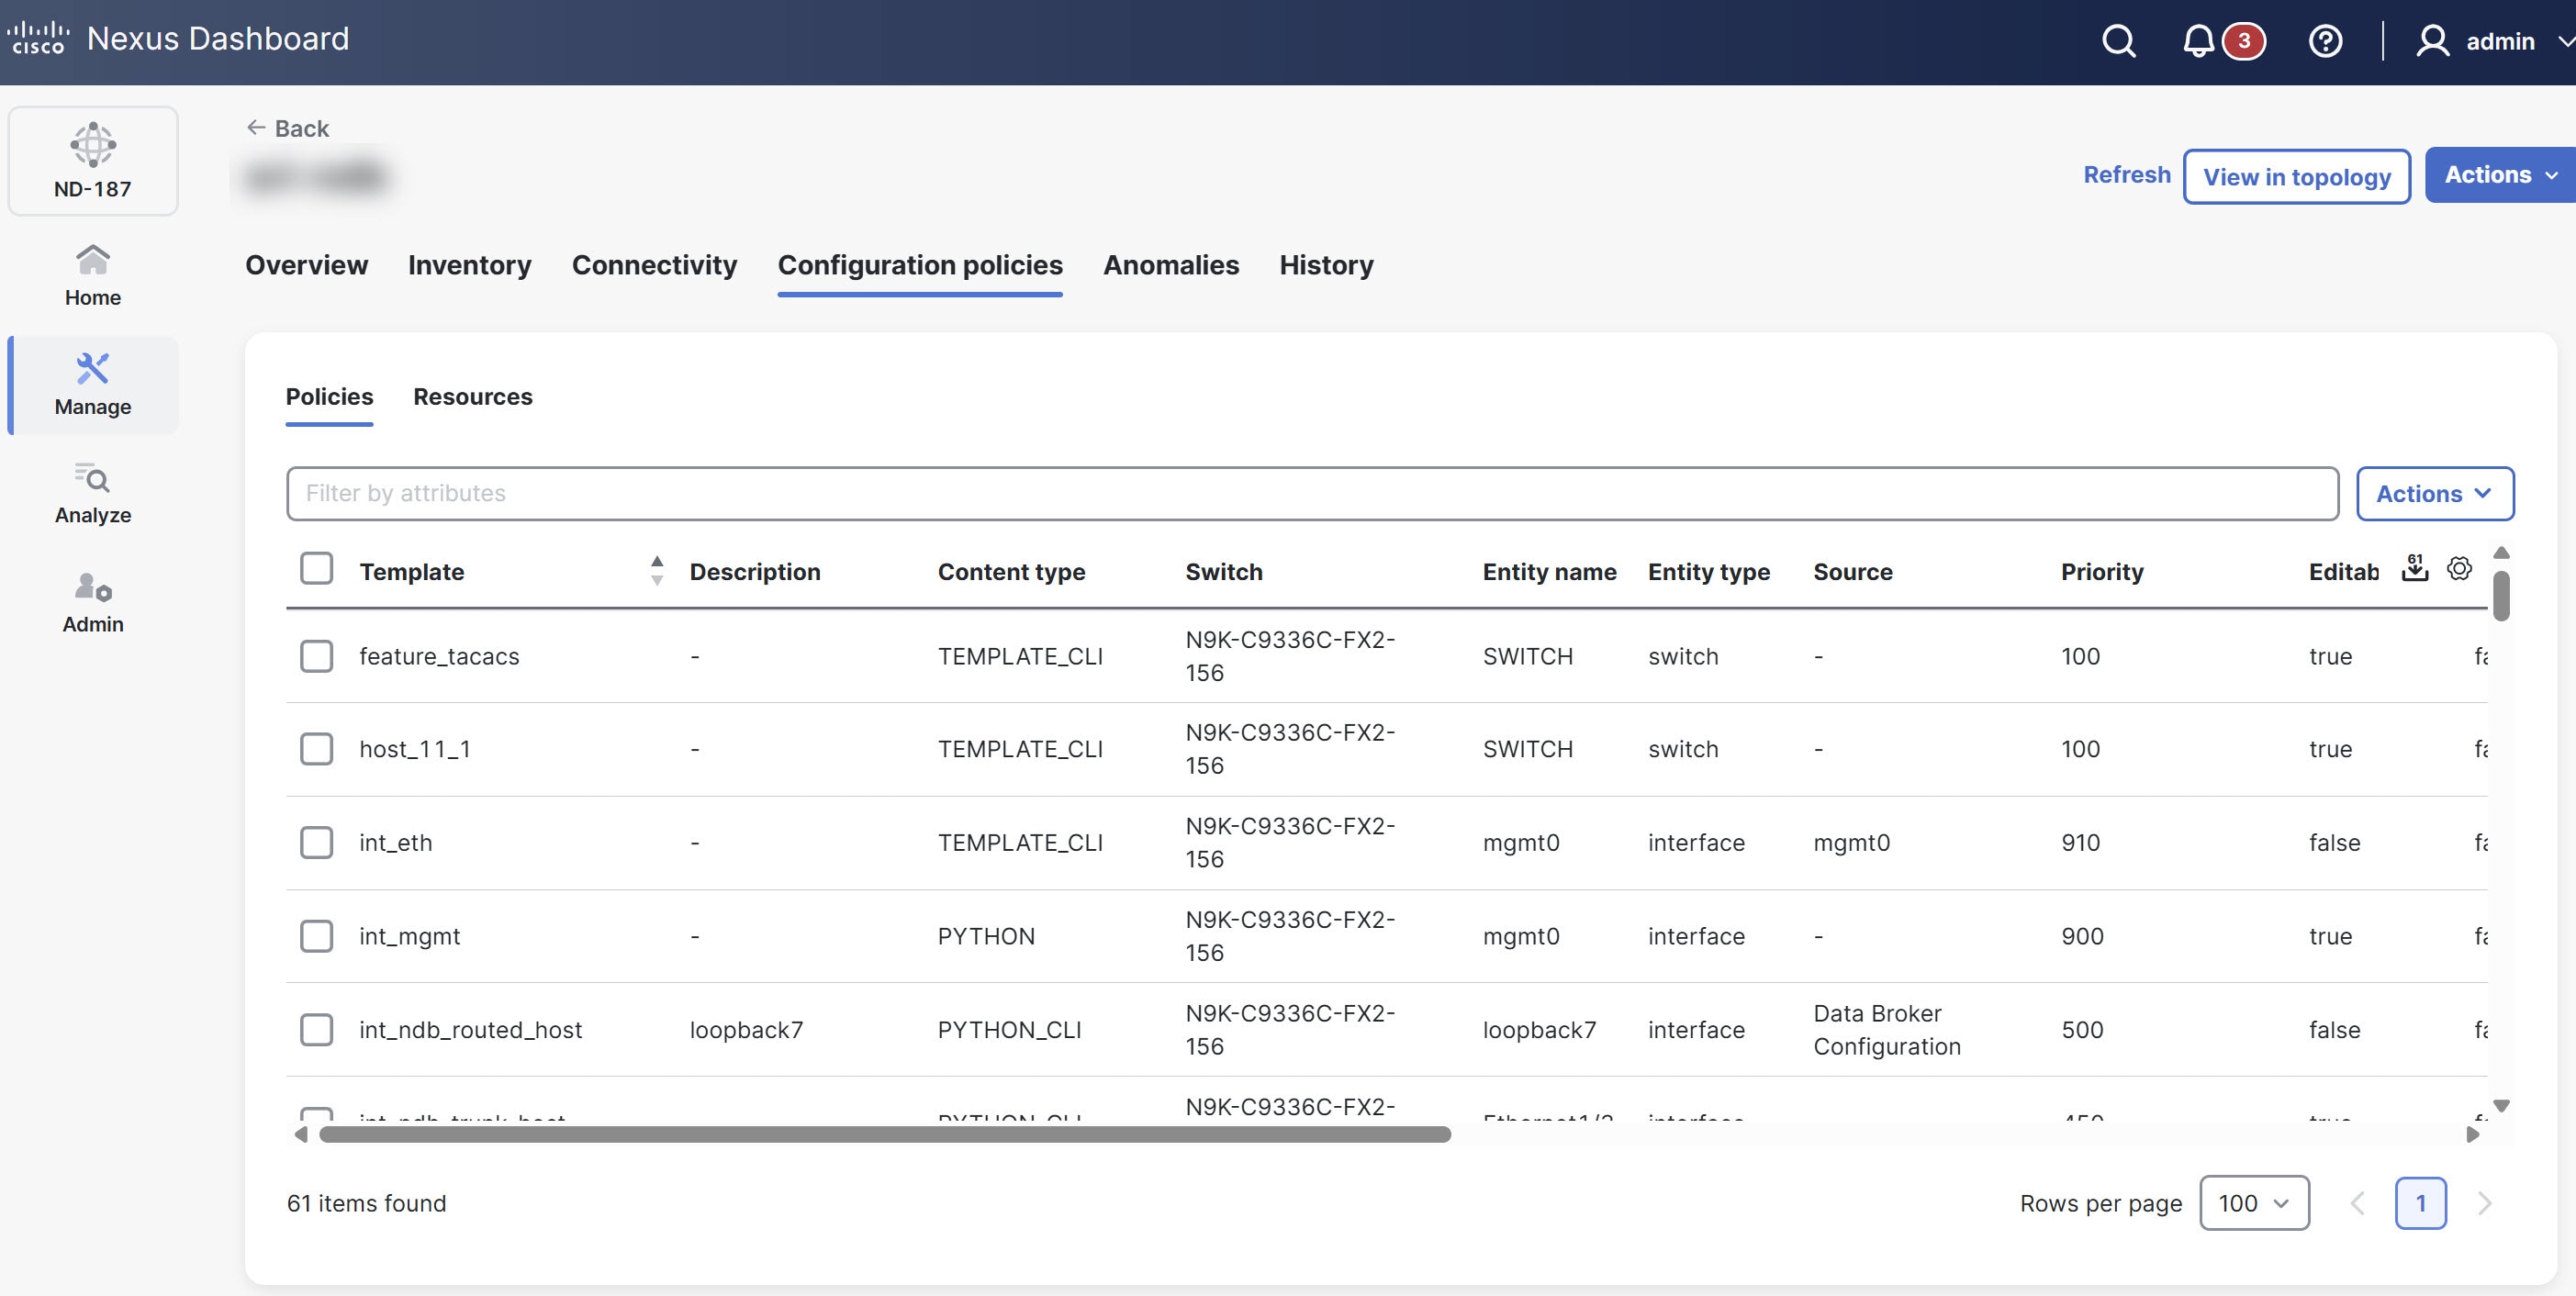Select the Manage section in the sidebar

[92, 384]
